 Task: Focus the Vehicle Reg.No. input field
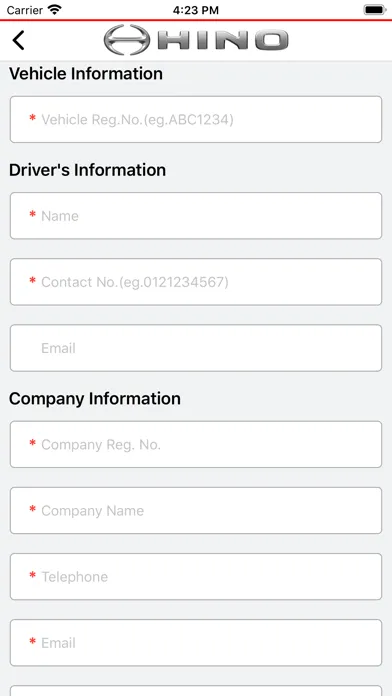pyautogui.click(x=196, y=119)
